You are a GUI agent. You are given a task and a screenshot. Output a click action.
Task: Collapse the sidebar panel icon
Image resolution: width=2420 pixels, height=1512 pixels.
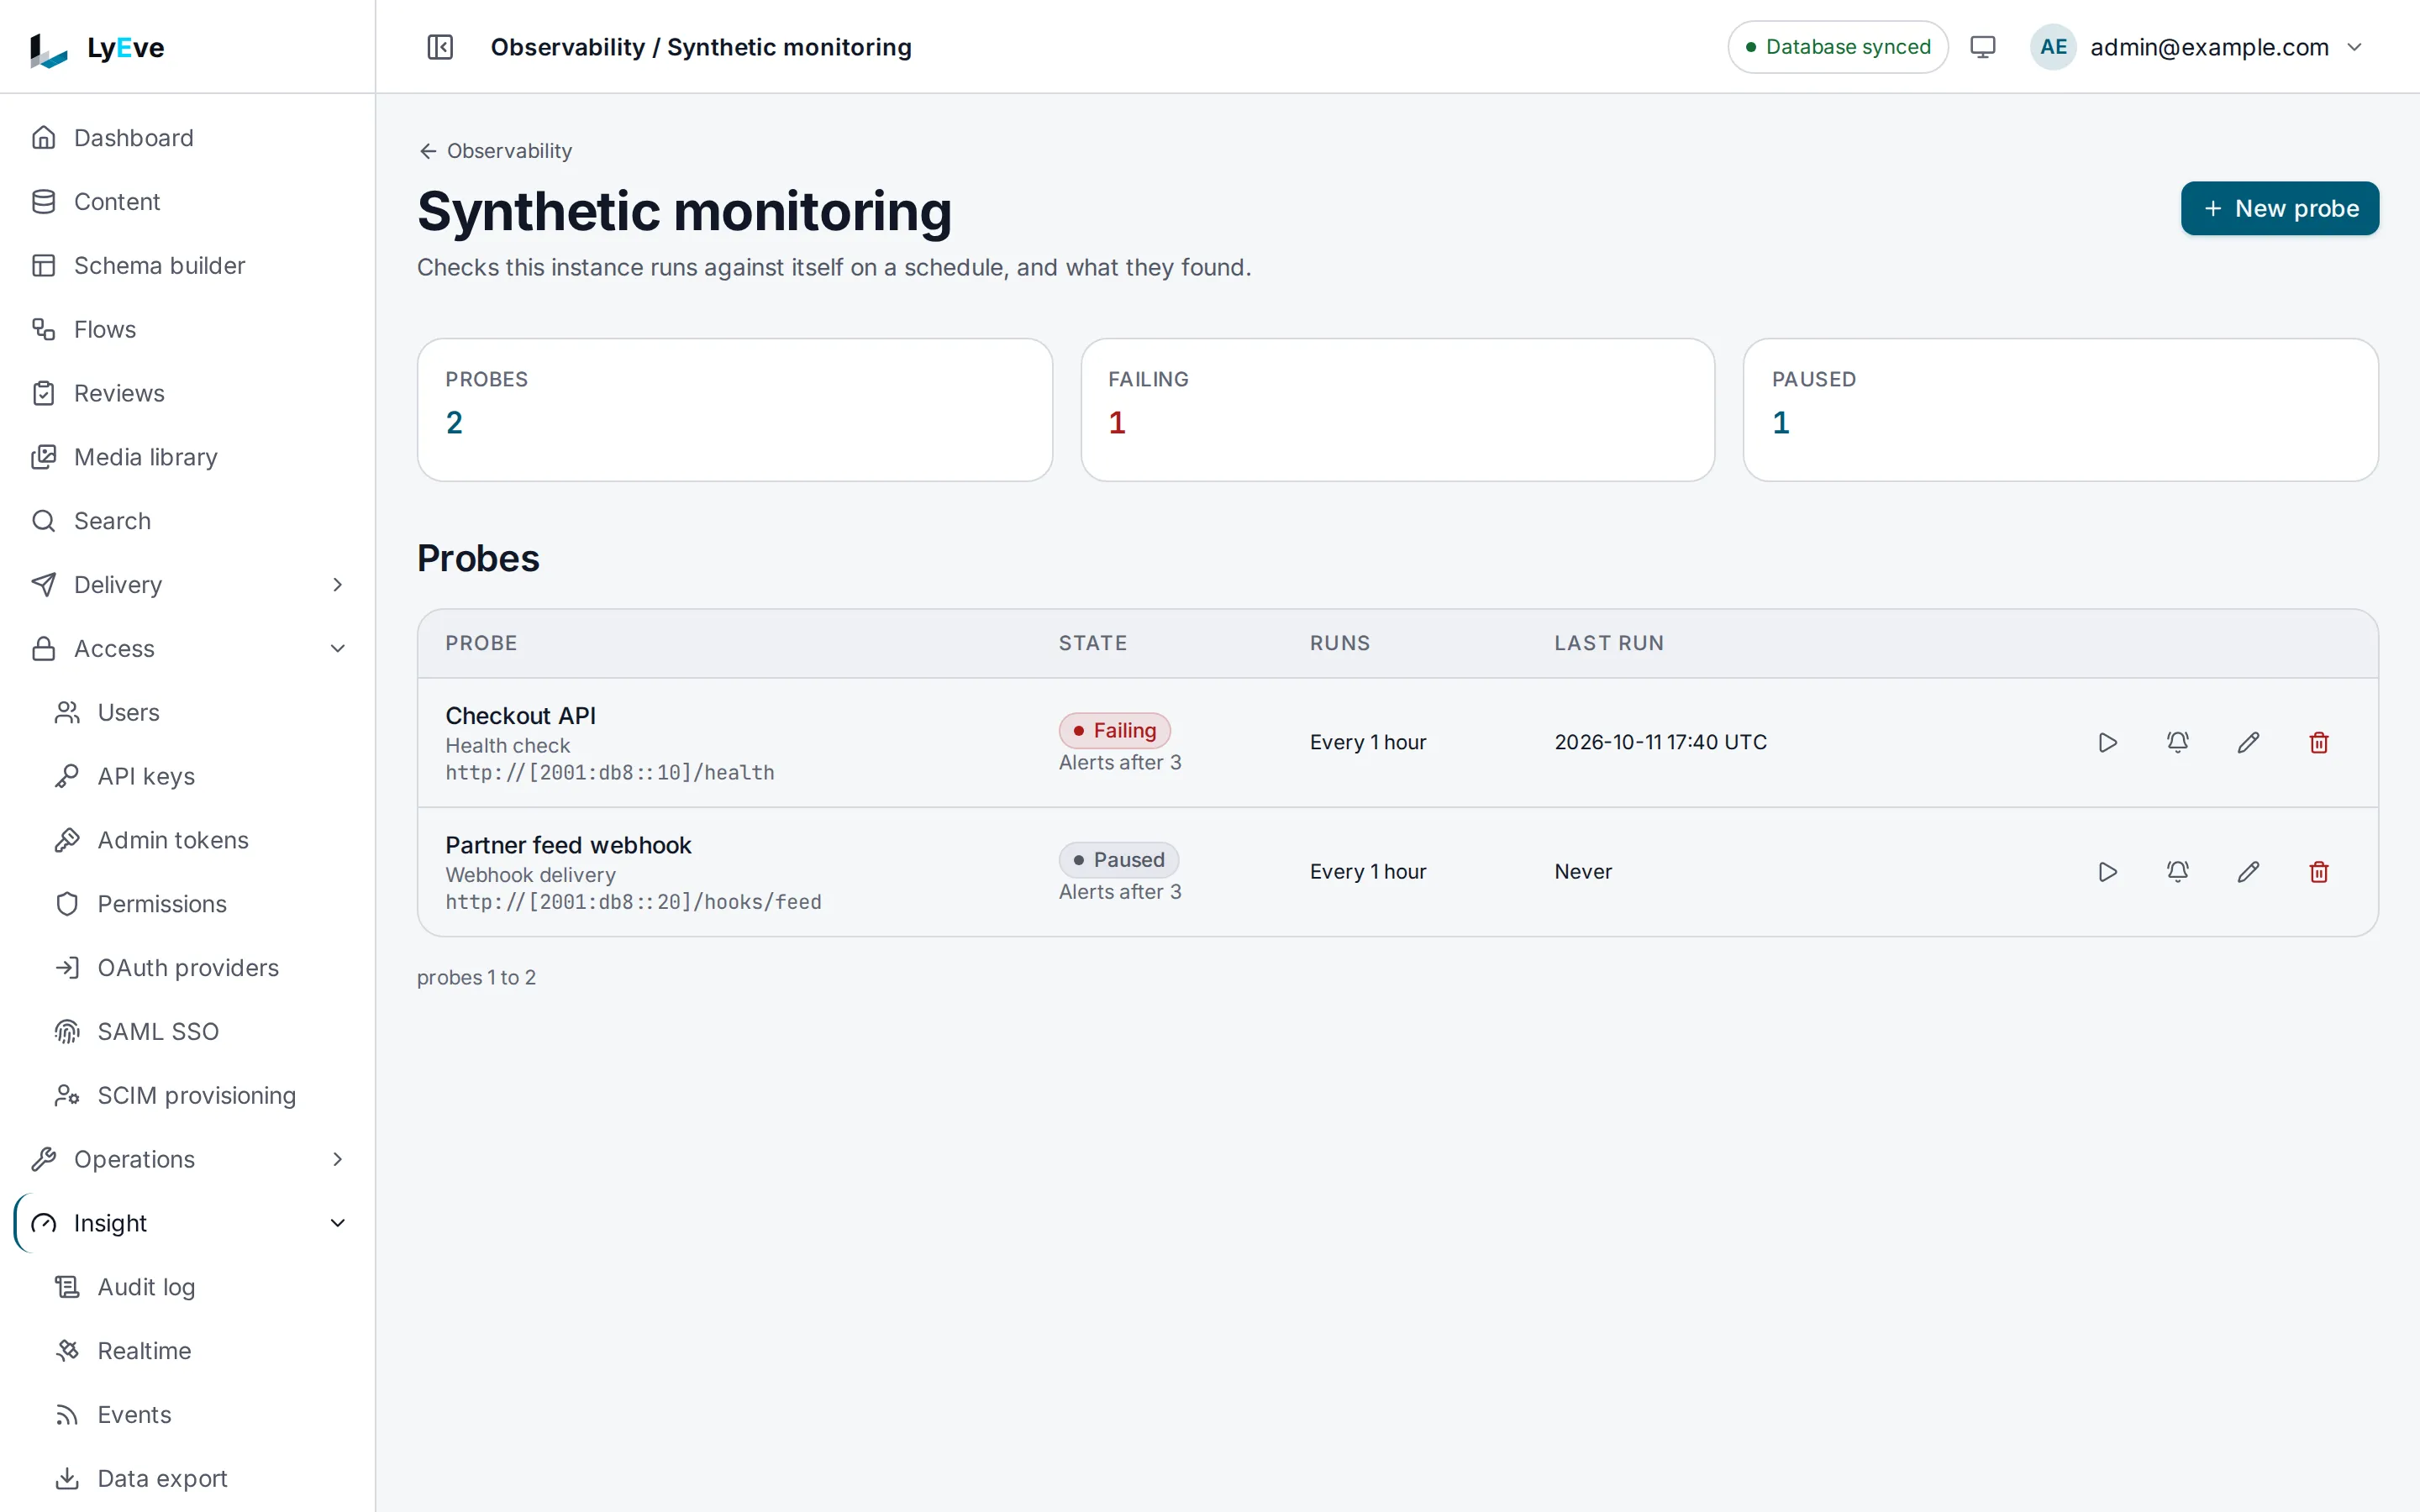pyautogui.click(x=440, y=47)
